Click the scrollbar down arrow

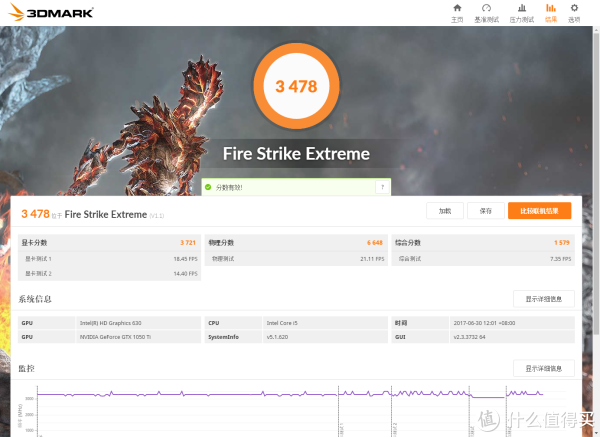[x=596, y=433]
